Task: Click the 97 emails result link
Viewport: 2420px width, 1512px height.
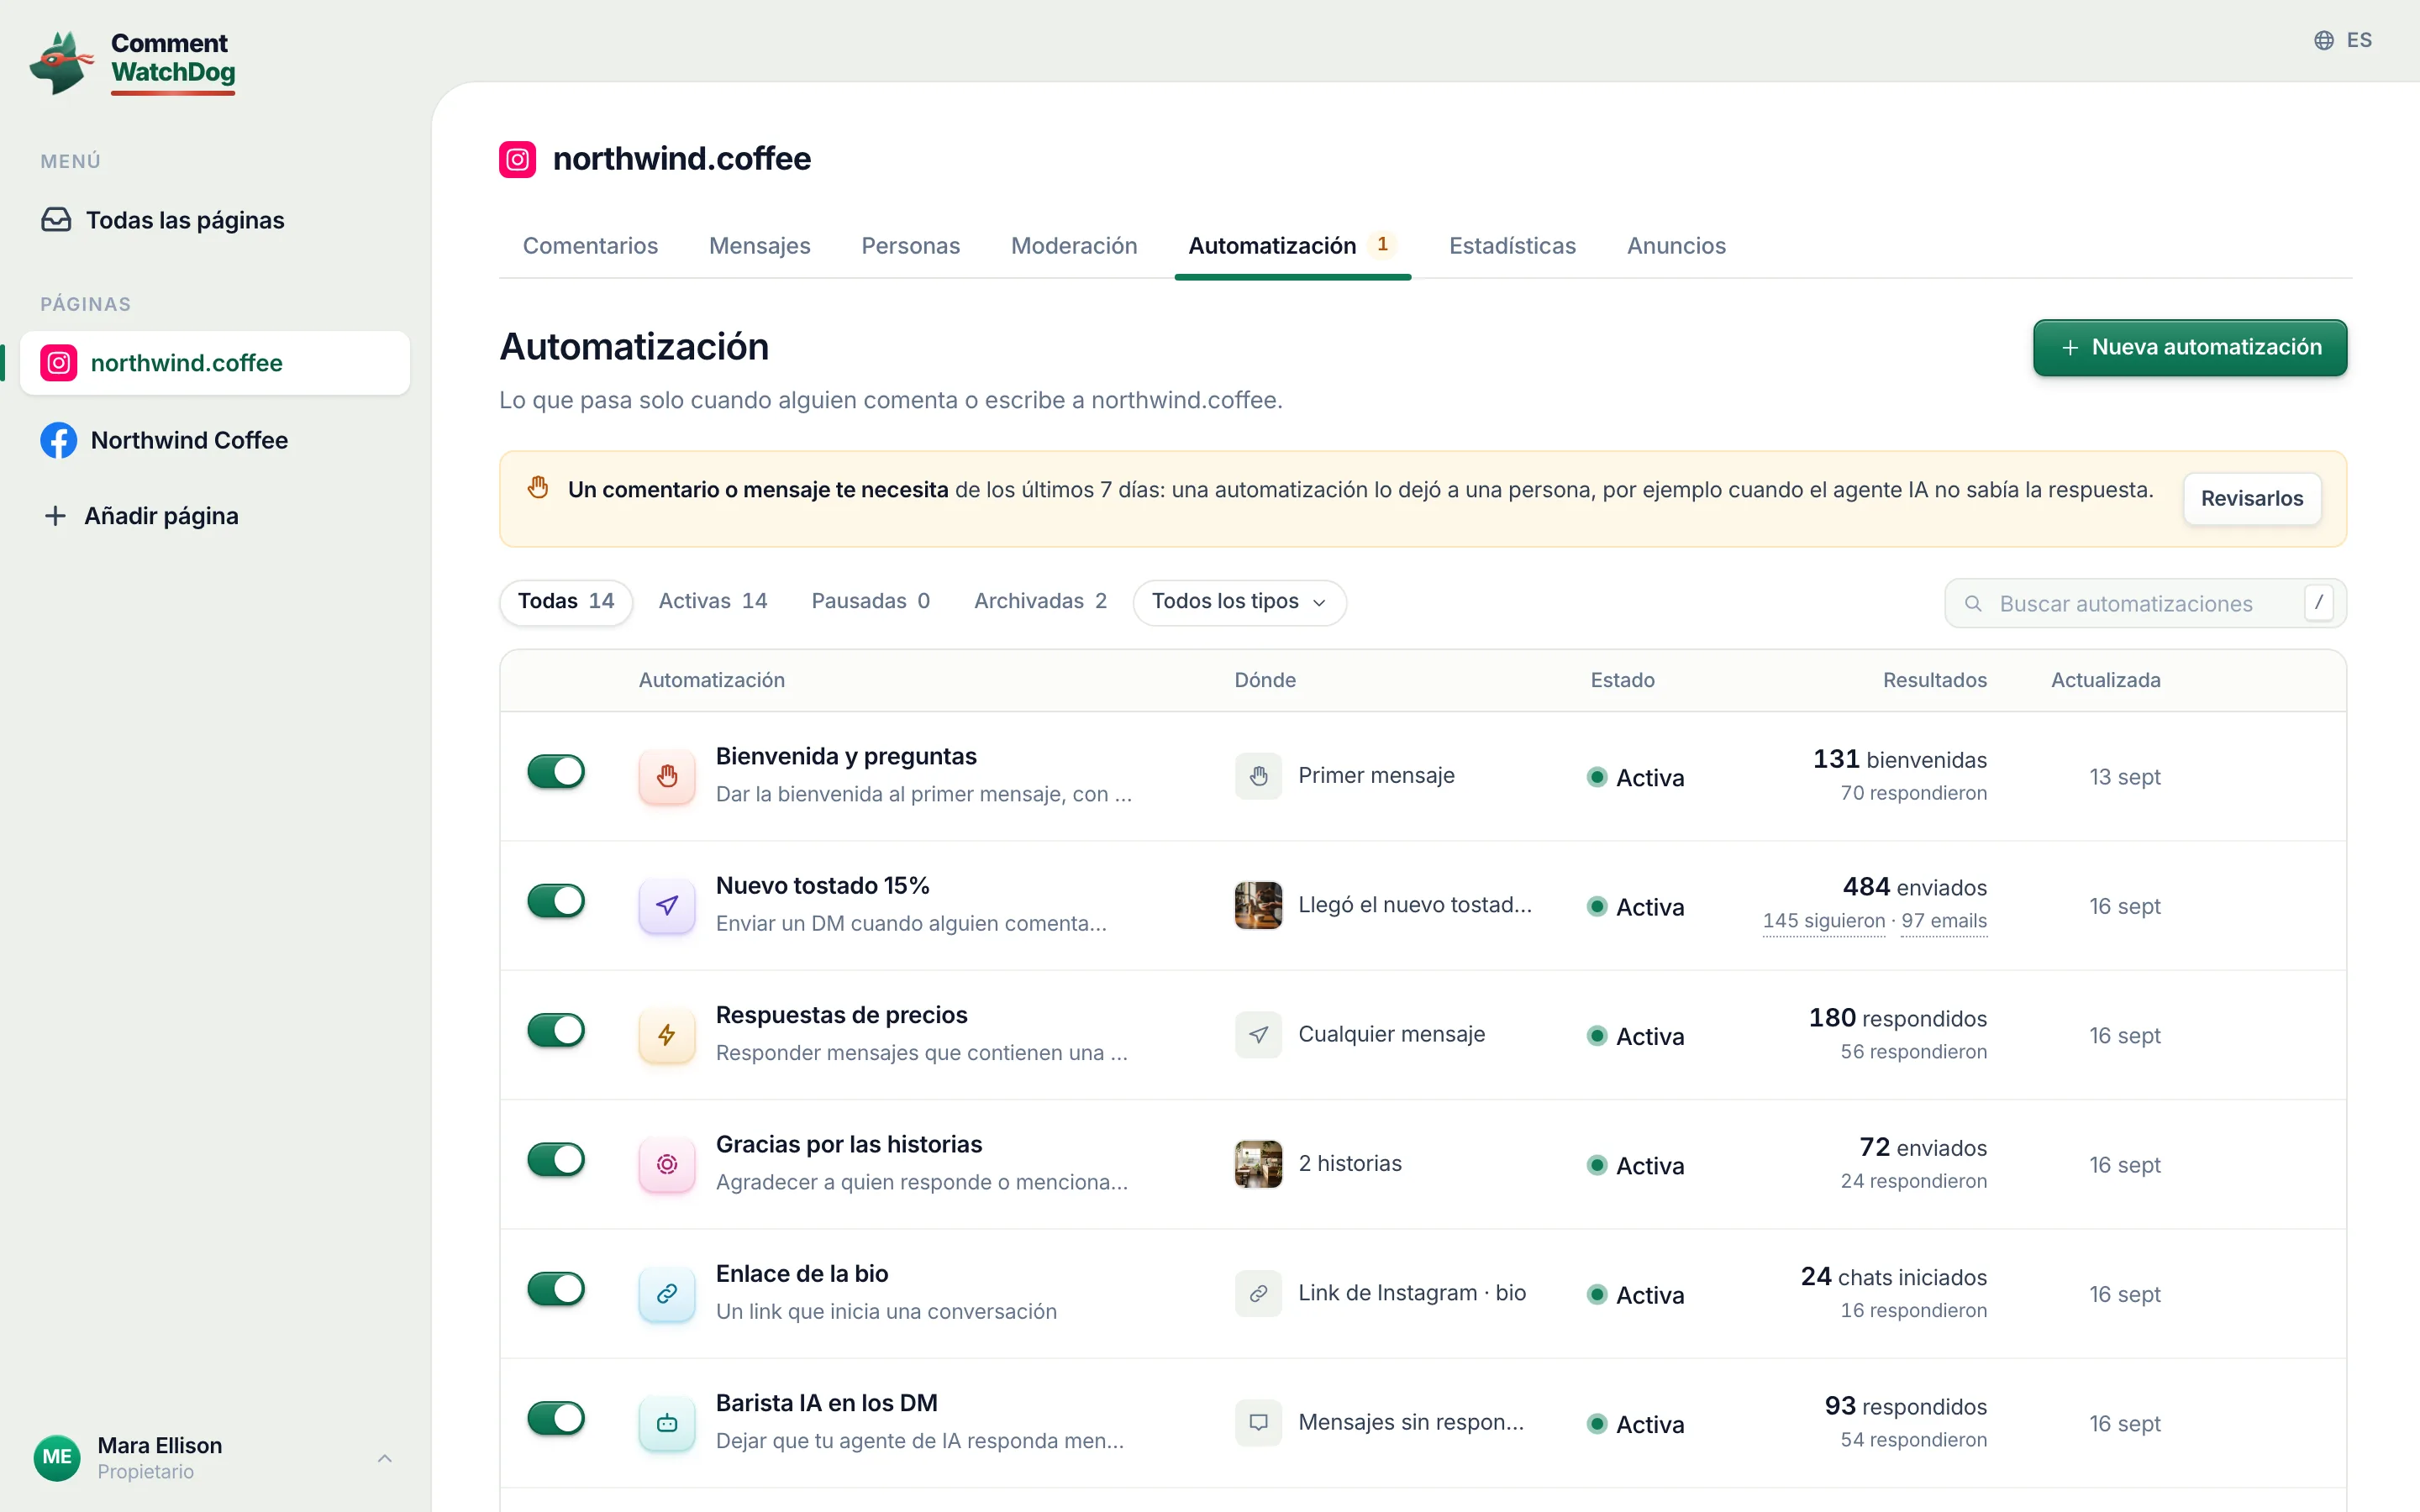Action: [1944, 921]
